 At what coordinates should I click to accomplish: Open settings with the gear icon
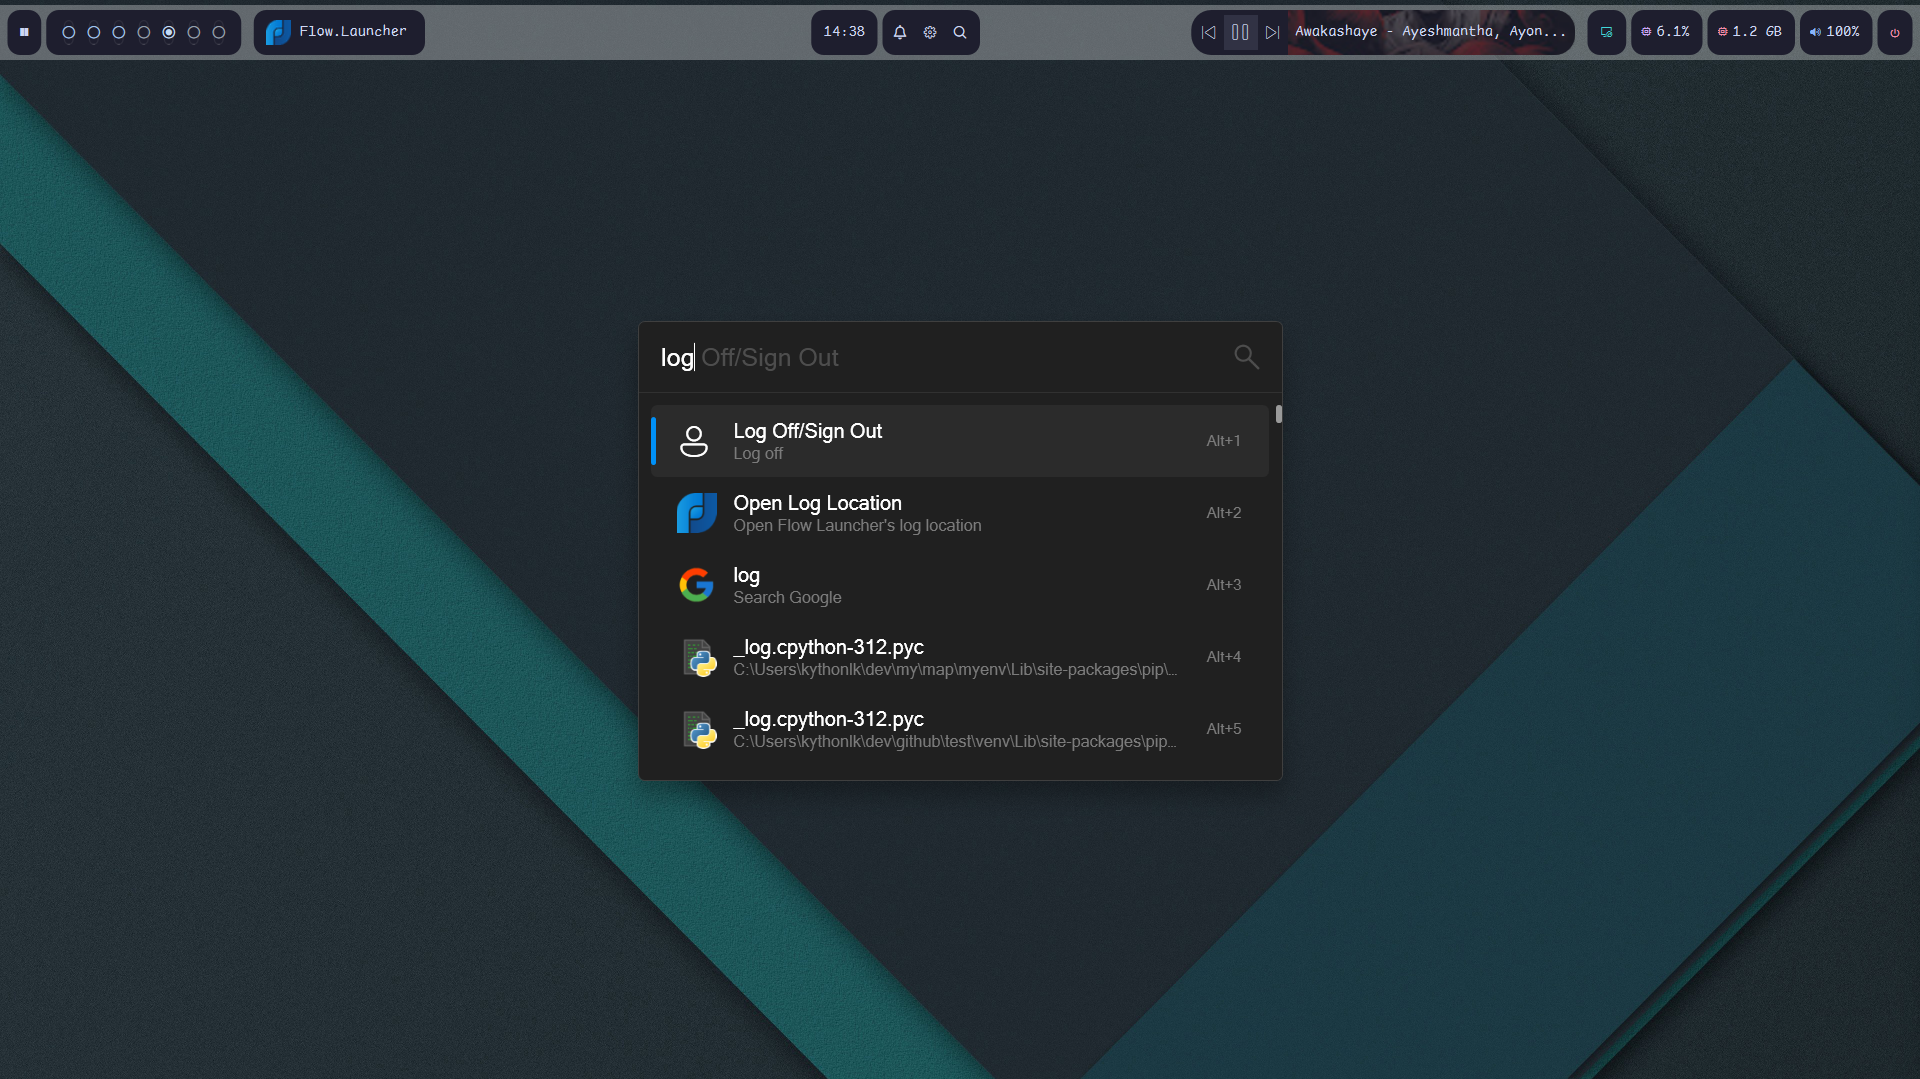929,32
